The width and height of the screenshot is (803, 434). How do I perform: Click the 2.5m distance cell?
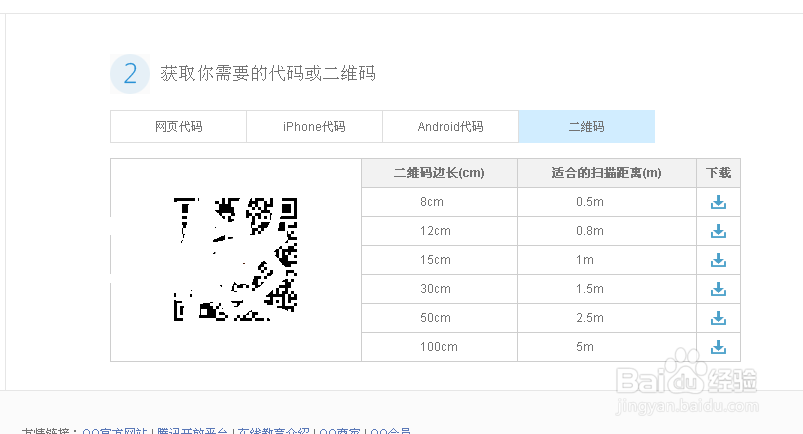point(607,318)
